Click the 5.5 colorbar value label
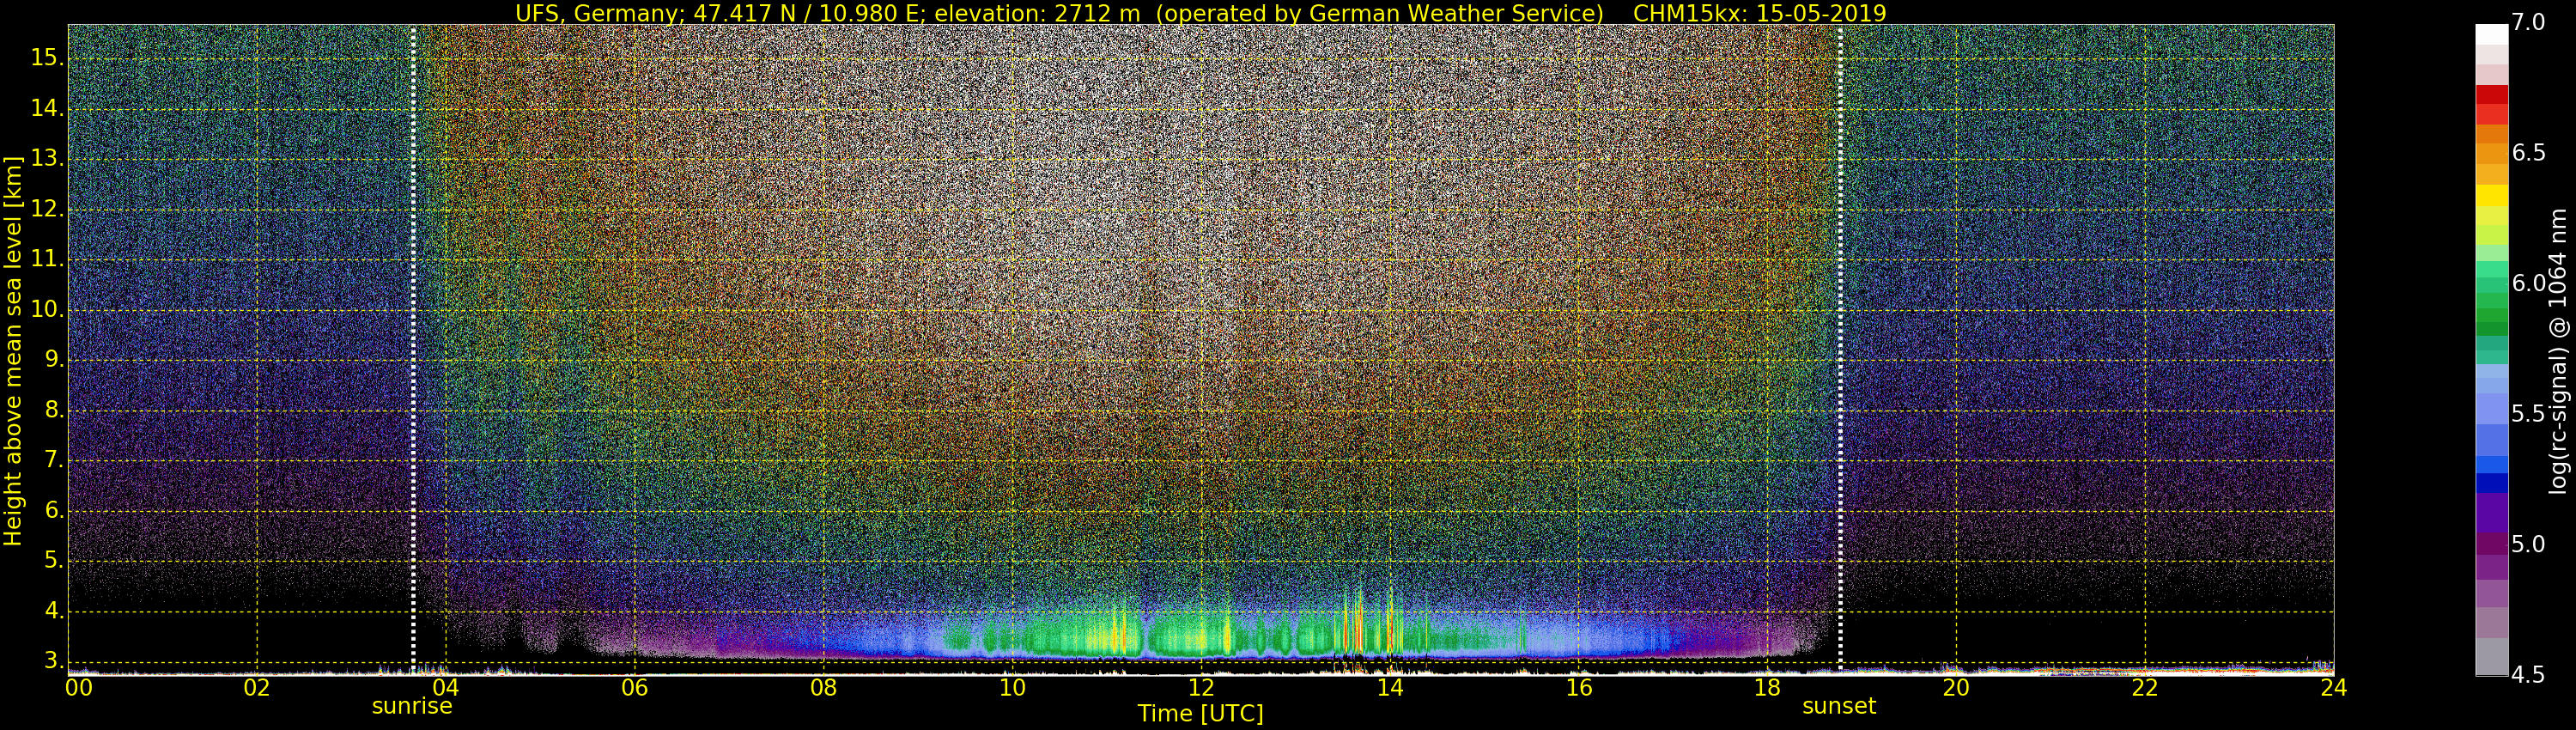 [x=2528, y=414]
